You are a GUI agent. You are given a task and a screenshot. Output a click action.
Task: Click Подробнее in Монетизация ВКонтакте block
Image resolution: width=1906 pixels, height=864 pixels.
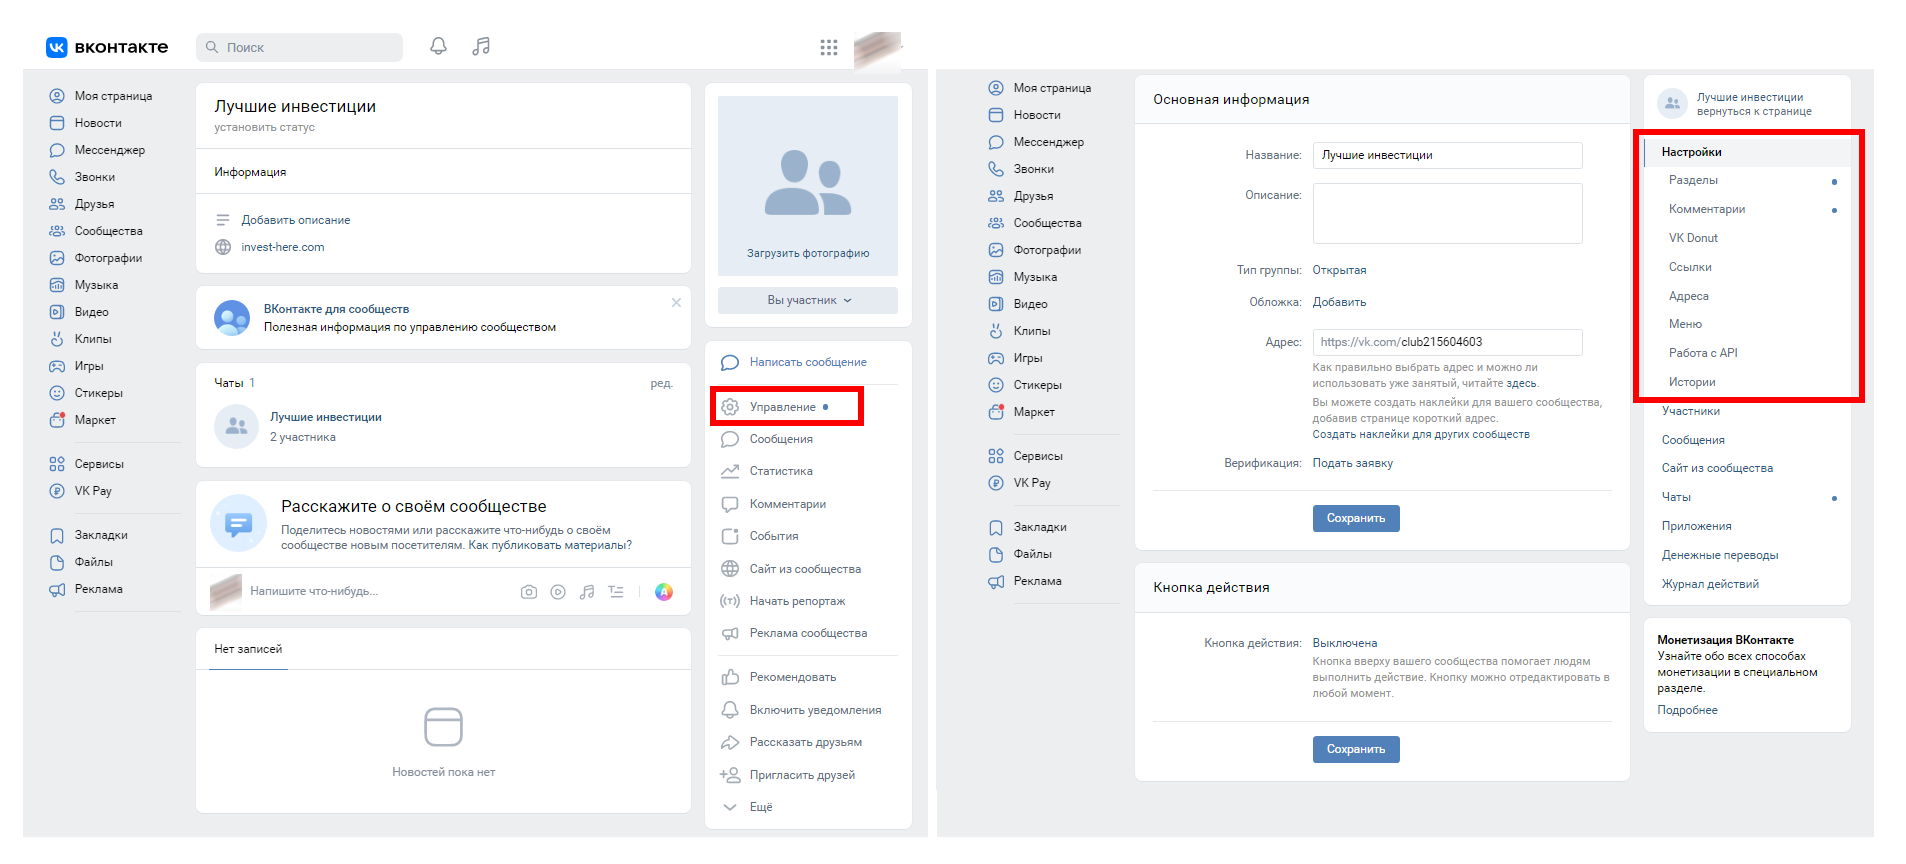coord(1687,710)
